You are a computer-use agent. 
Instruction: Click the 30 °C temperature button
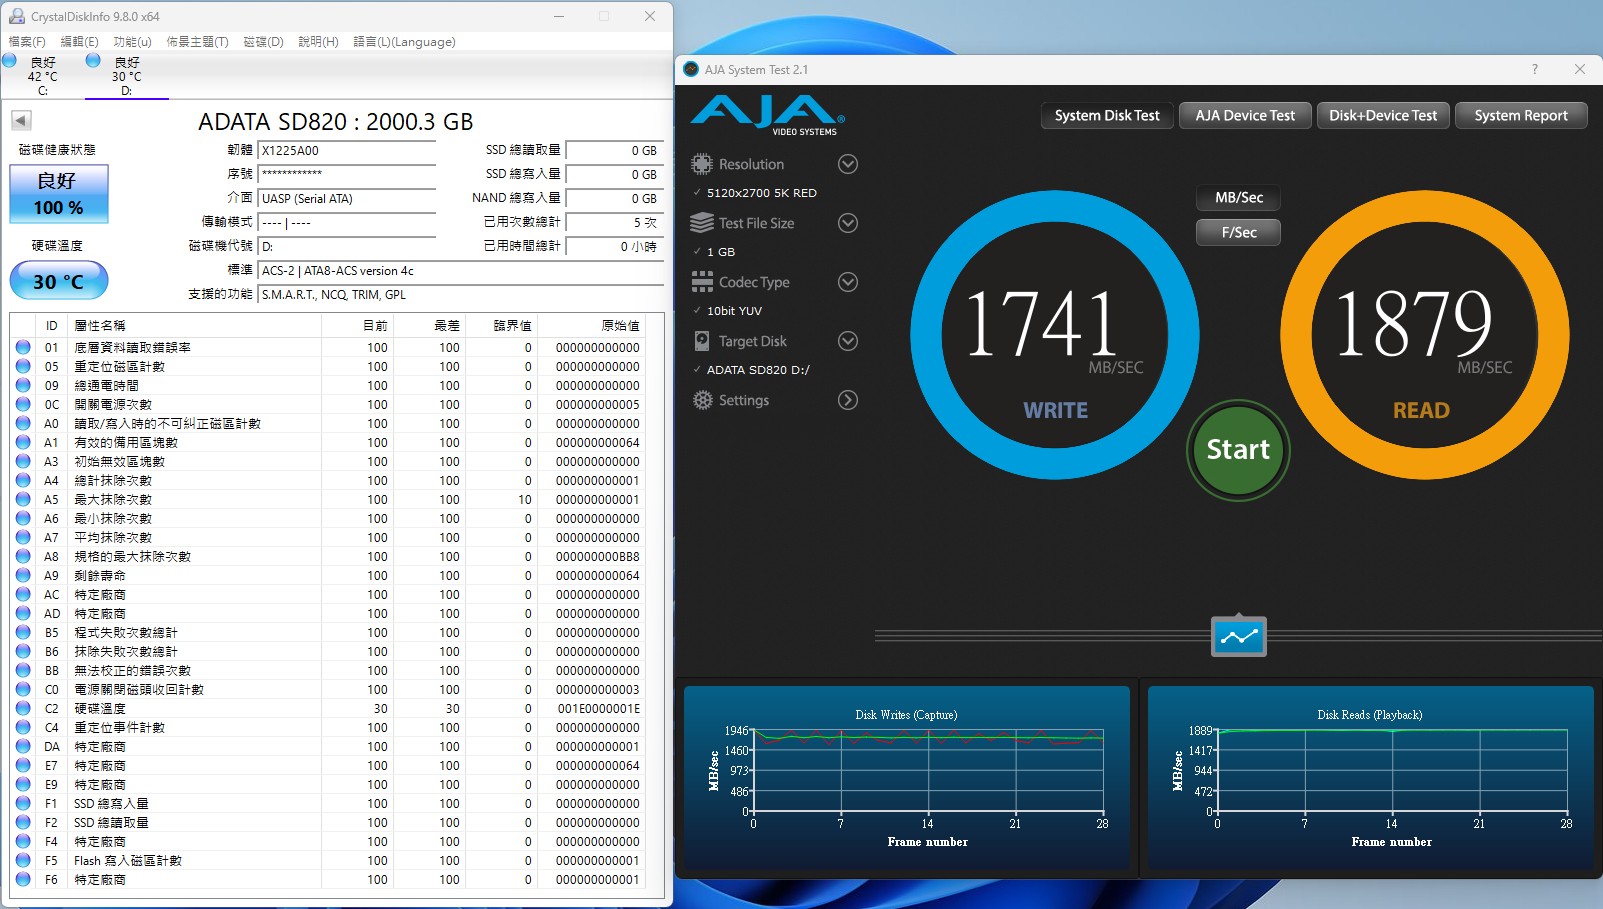(59, 281)
